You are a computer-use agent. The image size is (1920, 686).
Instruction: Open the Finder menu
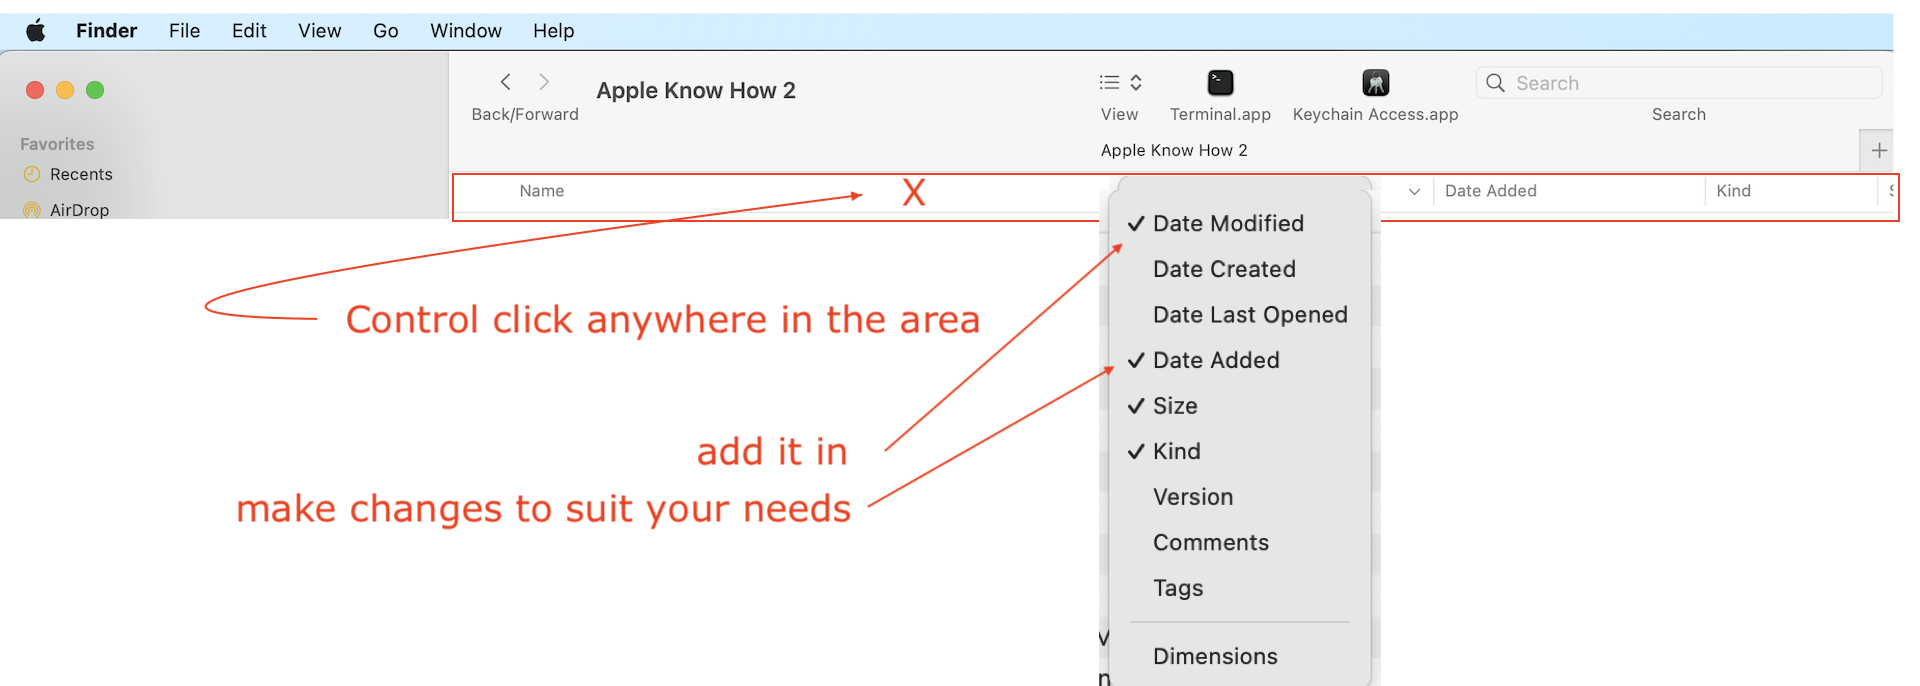pos(106,31)
